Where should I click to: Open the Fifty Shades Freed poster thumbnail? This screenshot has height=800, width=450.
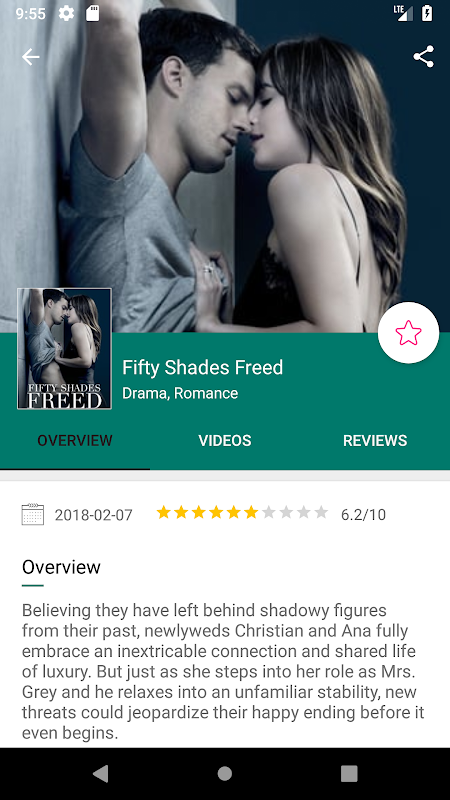coord(64,348)
